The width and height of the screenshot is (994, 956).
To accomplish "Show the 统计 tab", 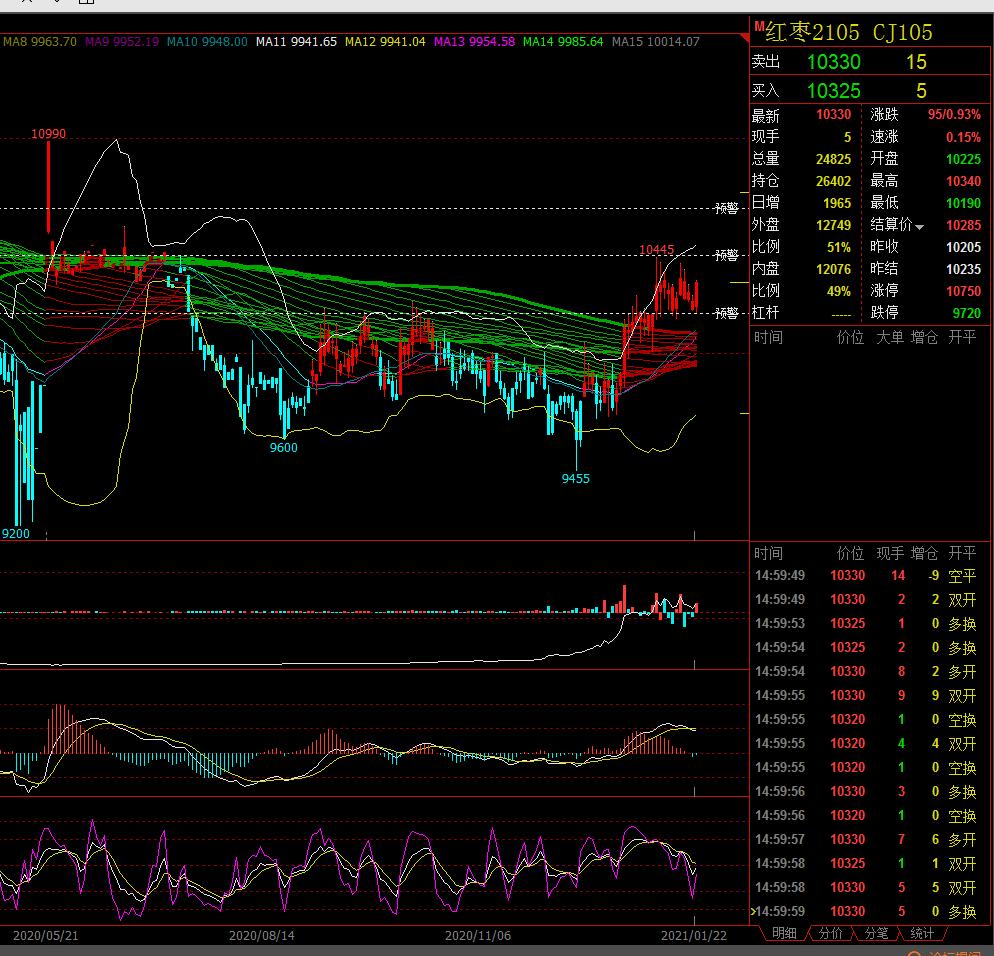I will 922,933.
